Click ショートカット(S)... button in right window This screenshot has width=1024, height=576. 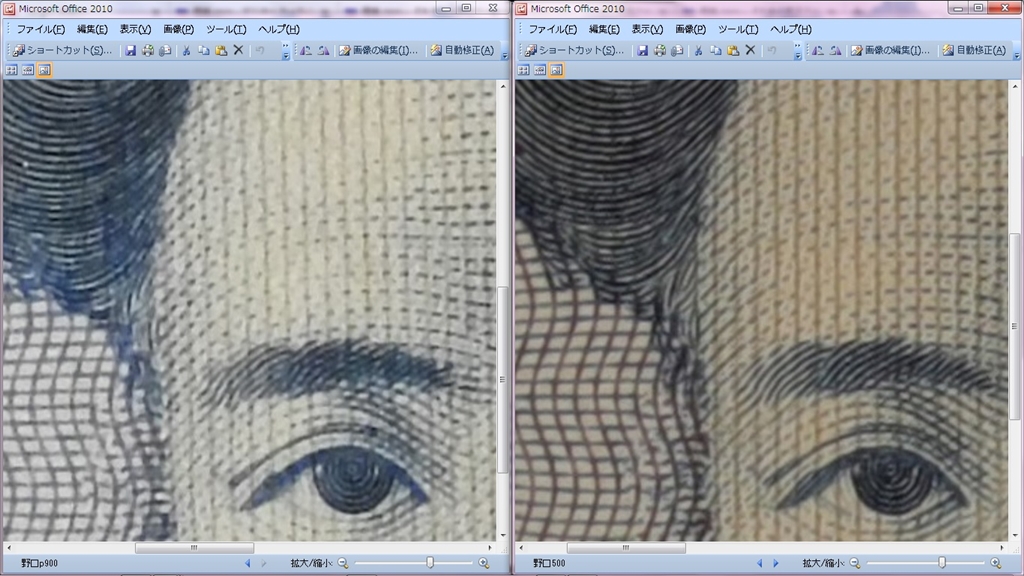(x=575, y=50)
